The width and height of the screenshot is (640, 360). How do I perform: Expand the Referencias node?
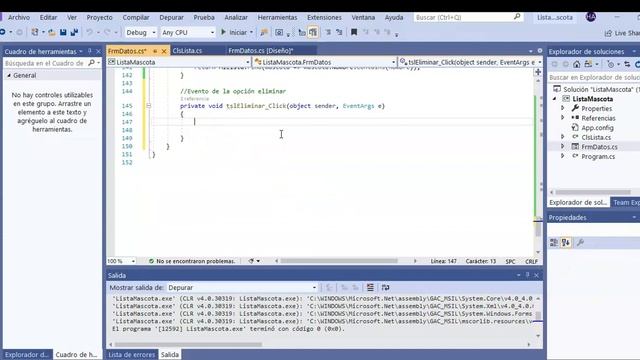tap(562, 118)
